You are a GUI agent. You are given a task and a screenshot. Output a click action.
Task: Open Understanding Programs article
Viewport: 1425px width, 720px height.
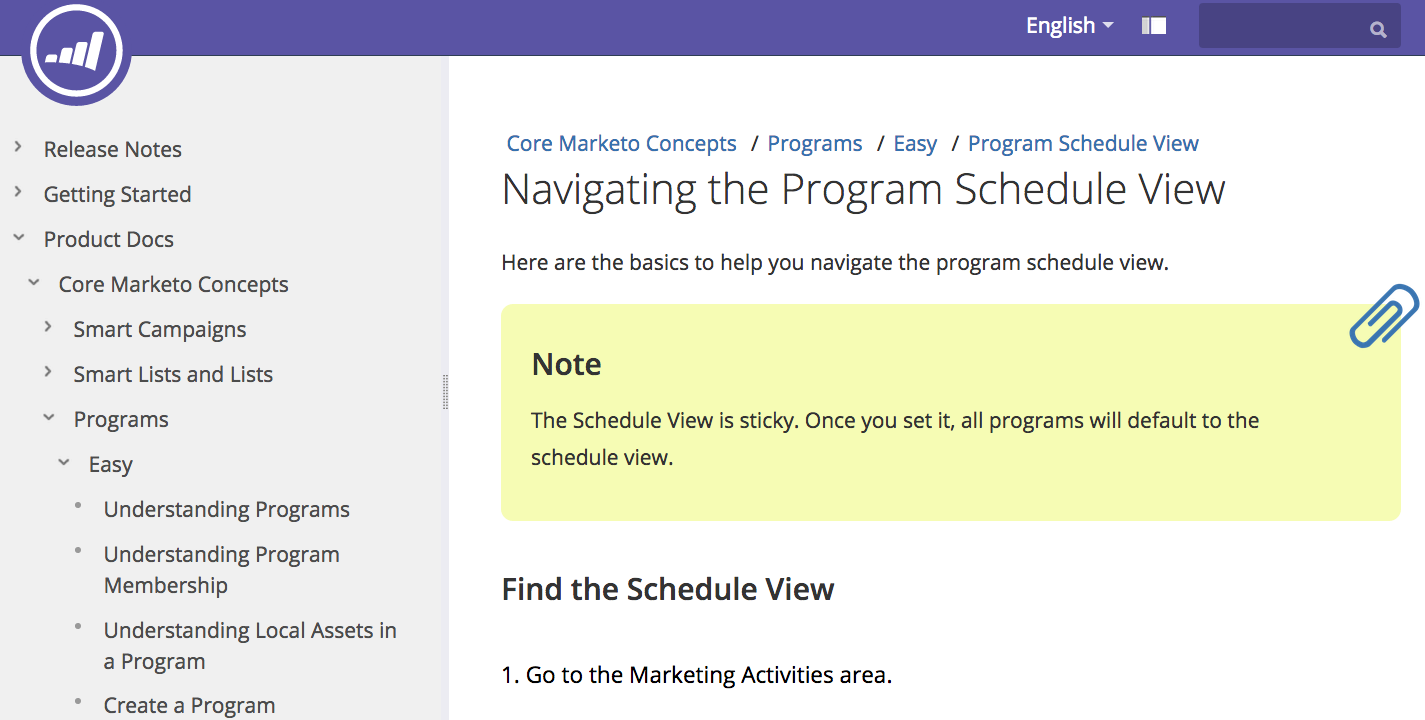click(226, 509)
